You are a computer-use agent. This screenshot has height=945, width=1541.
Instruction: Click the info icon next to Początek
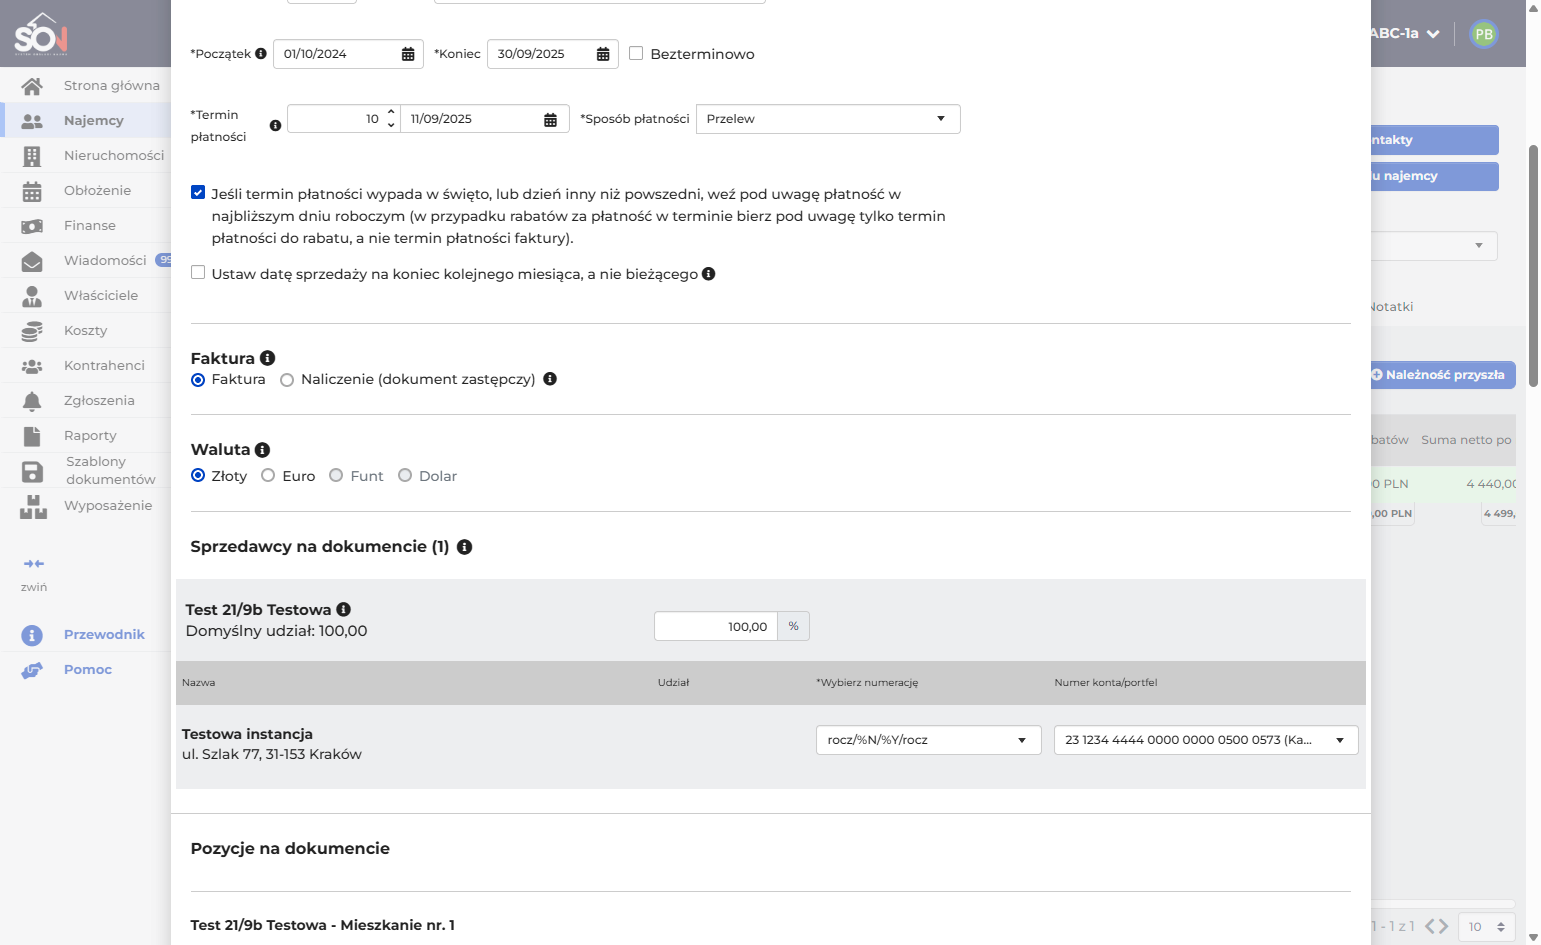coord(261,54)
